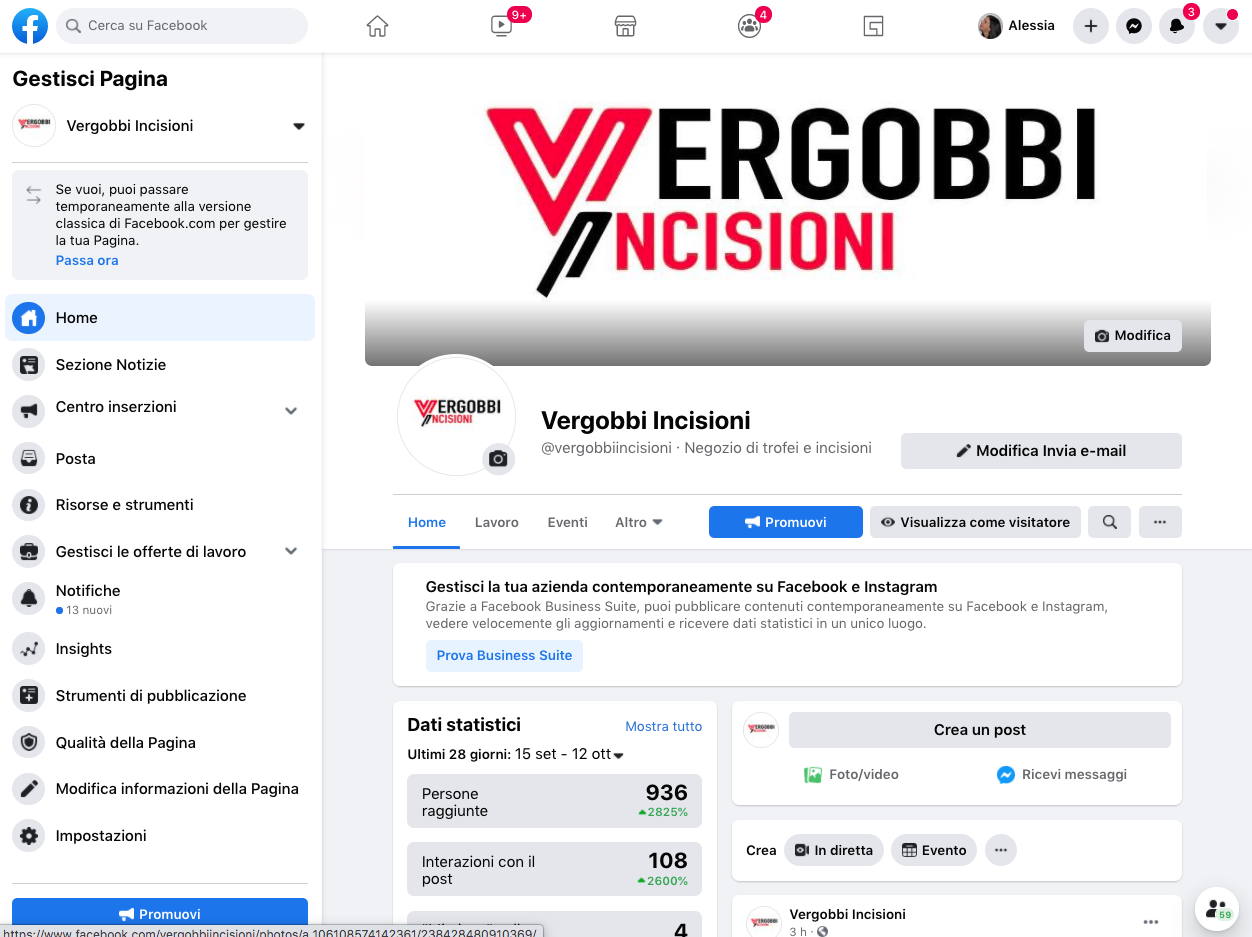
Task: Open the Marketplace icon in top bar
Action: (625, 26)
